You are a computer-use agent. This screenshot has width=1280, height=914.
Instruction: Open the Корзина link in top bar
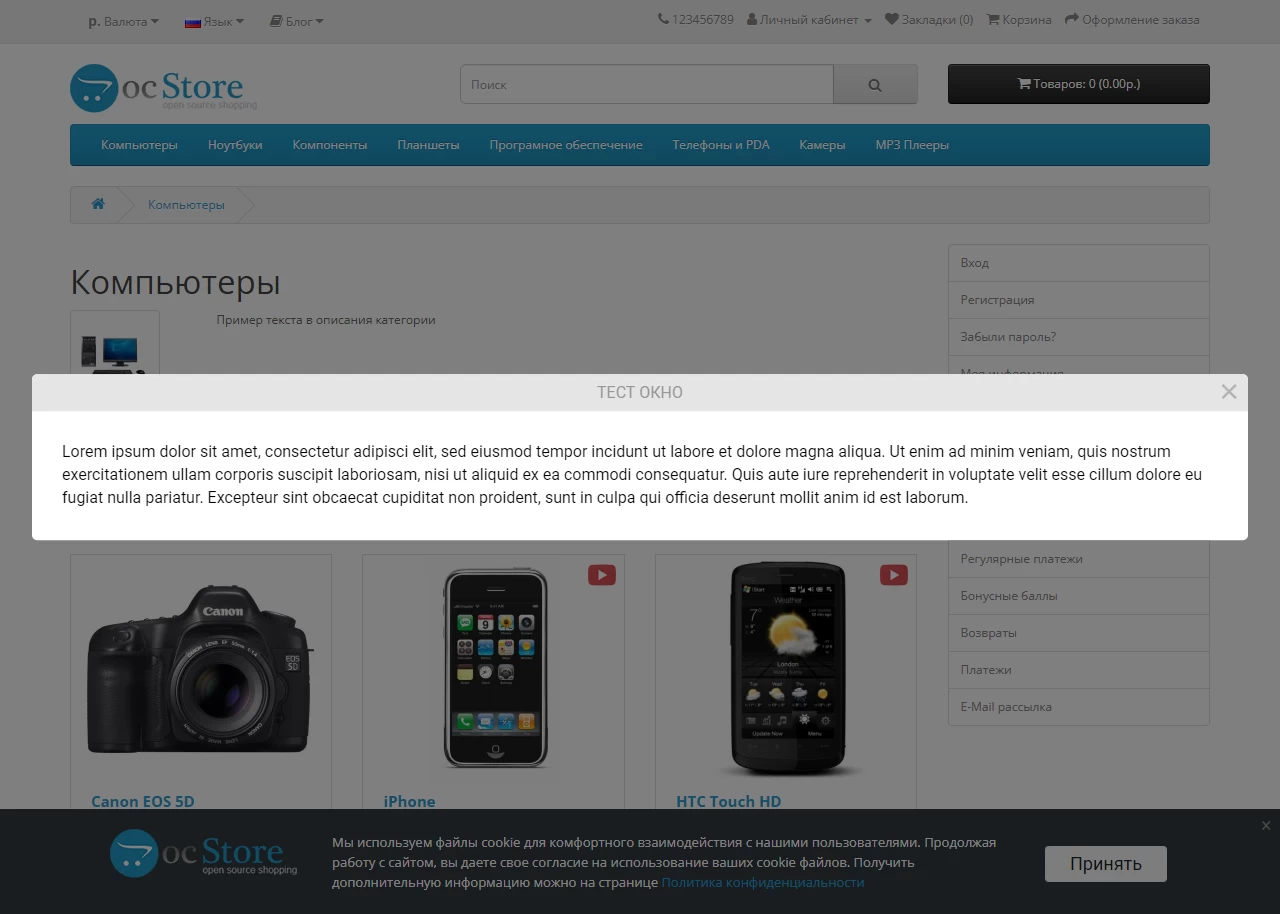tap(1019, 20)
